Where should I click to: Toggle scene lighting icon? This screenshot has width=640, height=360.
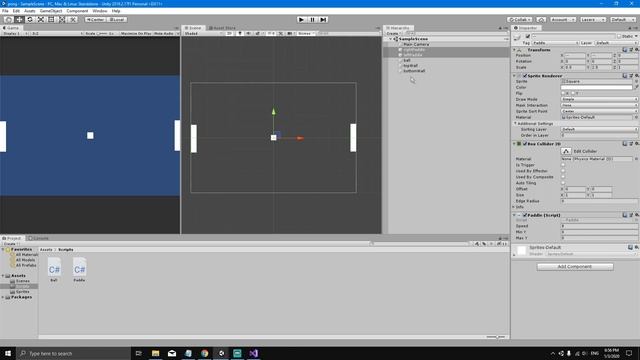(240, 33)
